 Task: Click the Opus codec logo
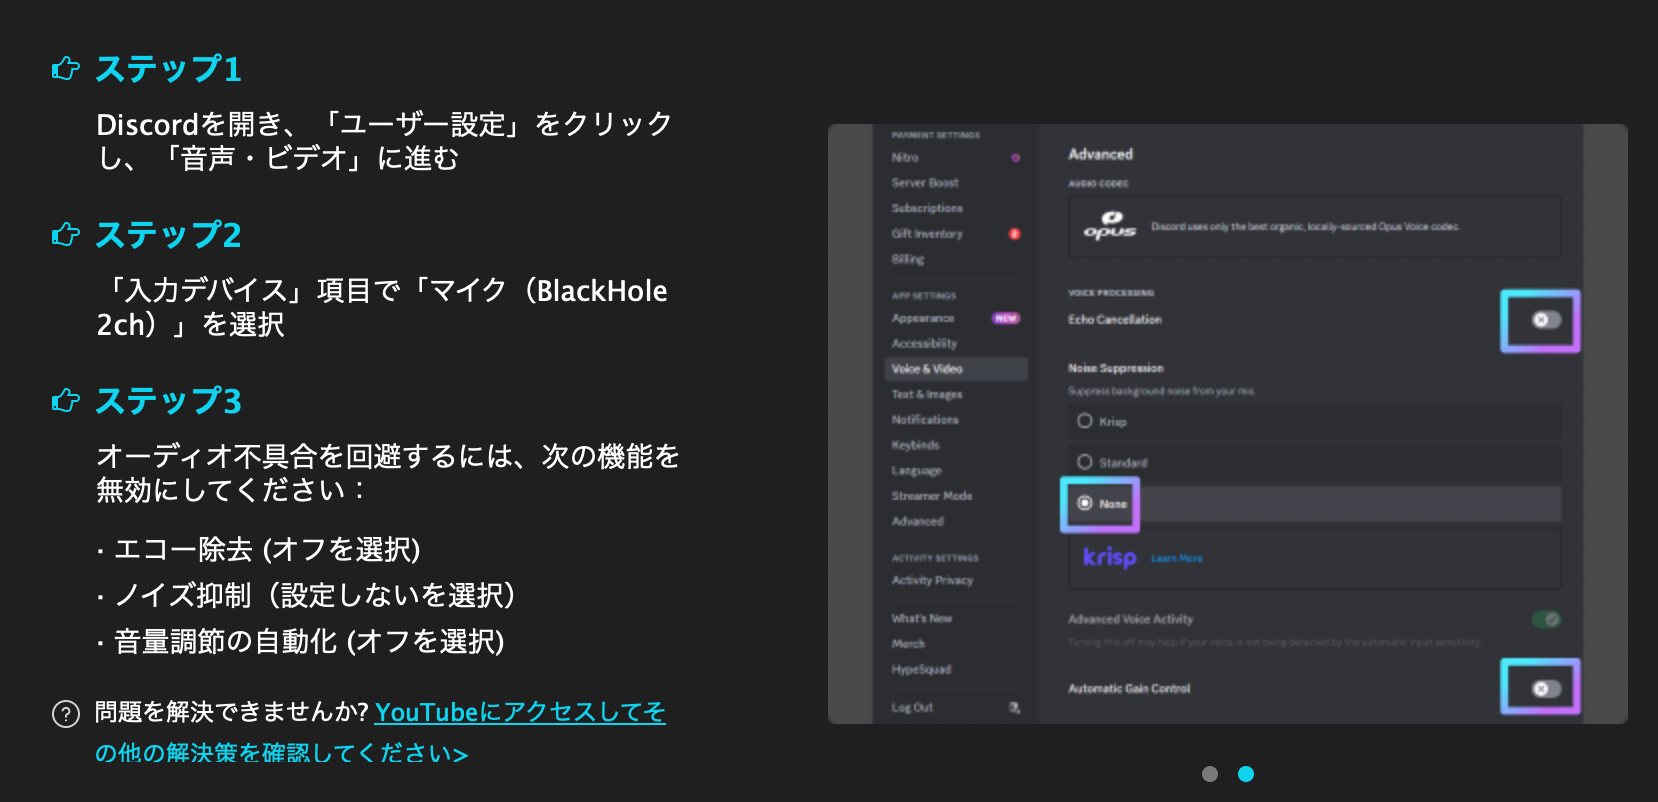1110,226
